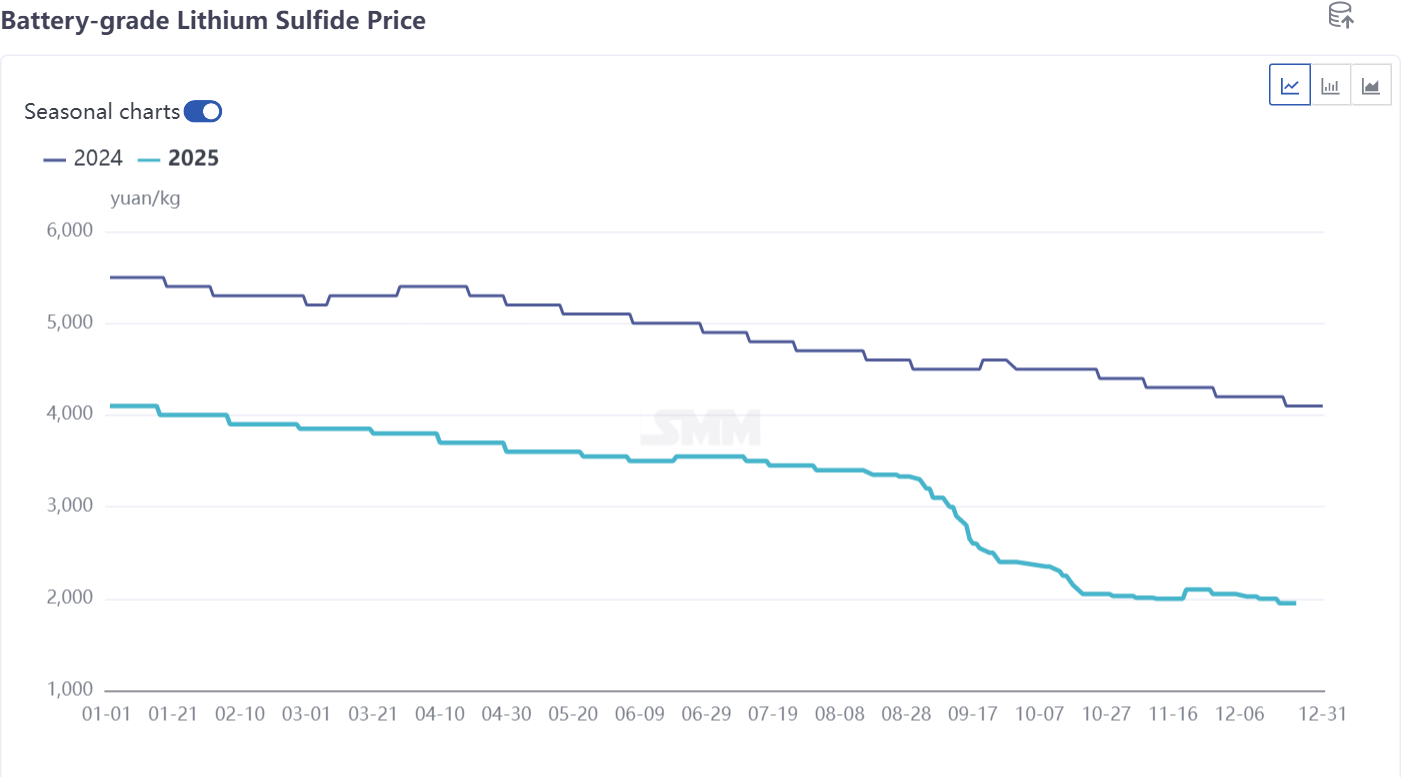Viewport: 1401px width, 777px height.
Task: Select the 04-10 date on the x-axis
Action: coord(440,714)
